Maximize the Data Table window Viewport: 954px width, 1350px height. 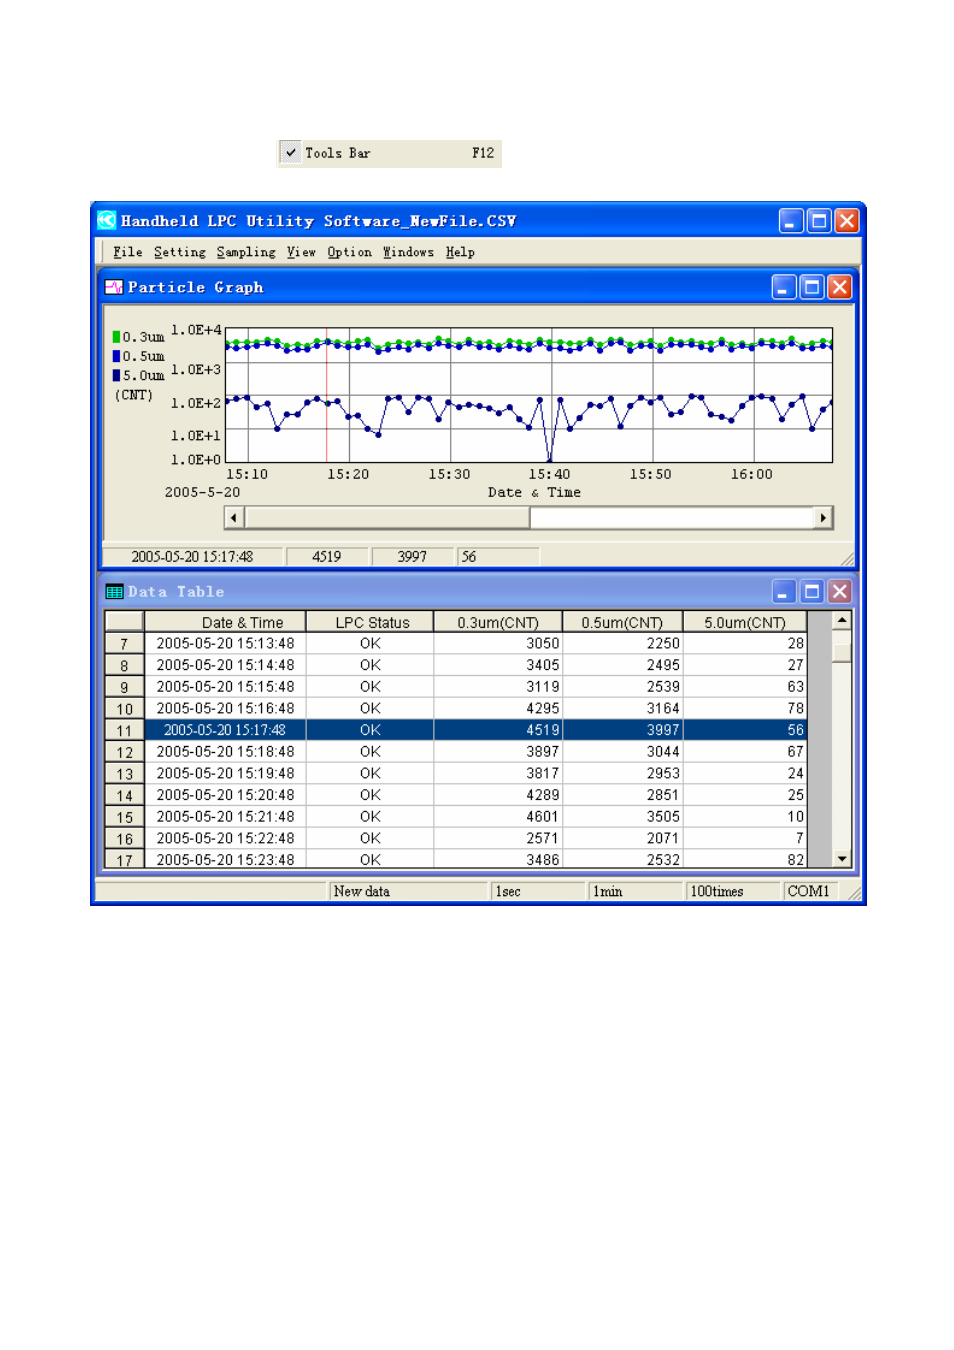[x=812, y=592]
